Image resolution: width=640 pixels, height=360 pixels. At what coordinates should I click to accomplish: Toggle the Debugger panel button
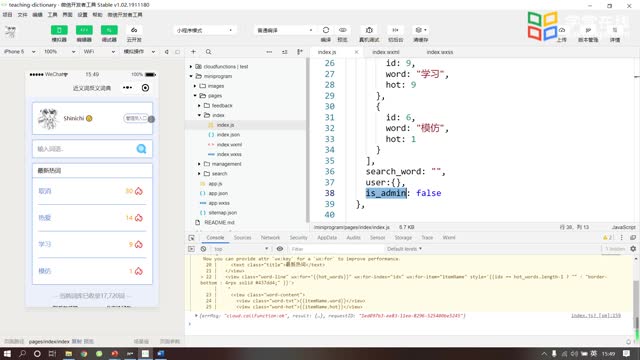(109, 30)
